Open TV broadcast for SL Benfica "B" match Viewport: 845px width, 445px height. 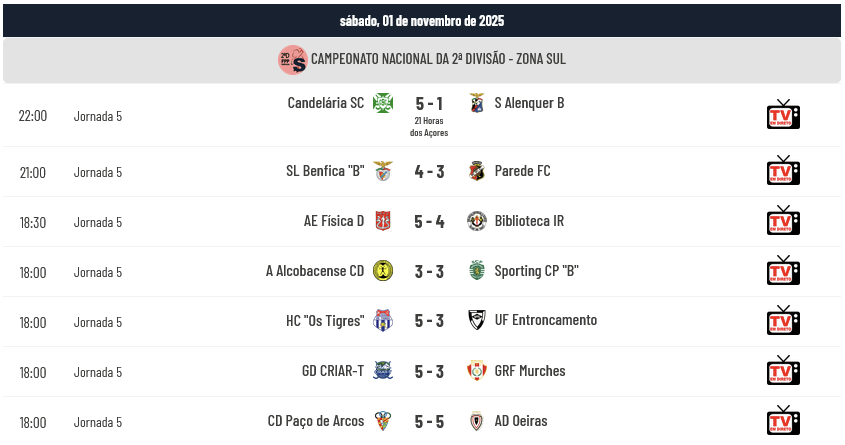783,171
